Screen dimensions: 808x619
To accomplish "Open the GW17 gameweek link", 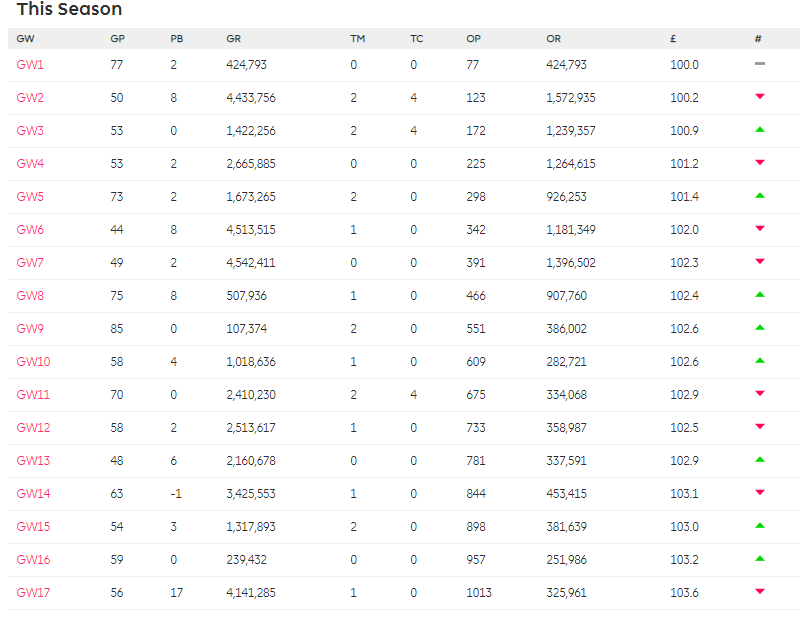I will (x=32, y=592).
